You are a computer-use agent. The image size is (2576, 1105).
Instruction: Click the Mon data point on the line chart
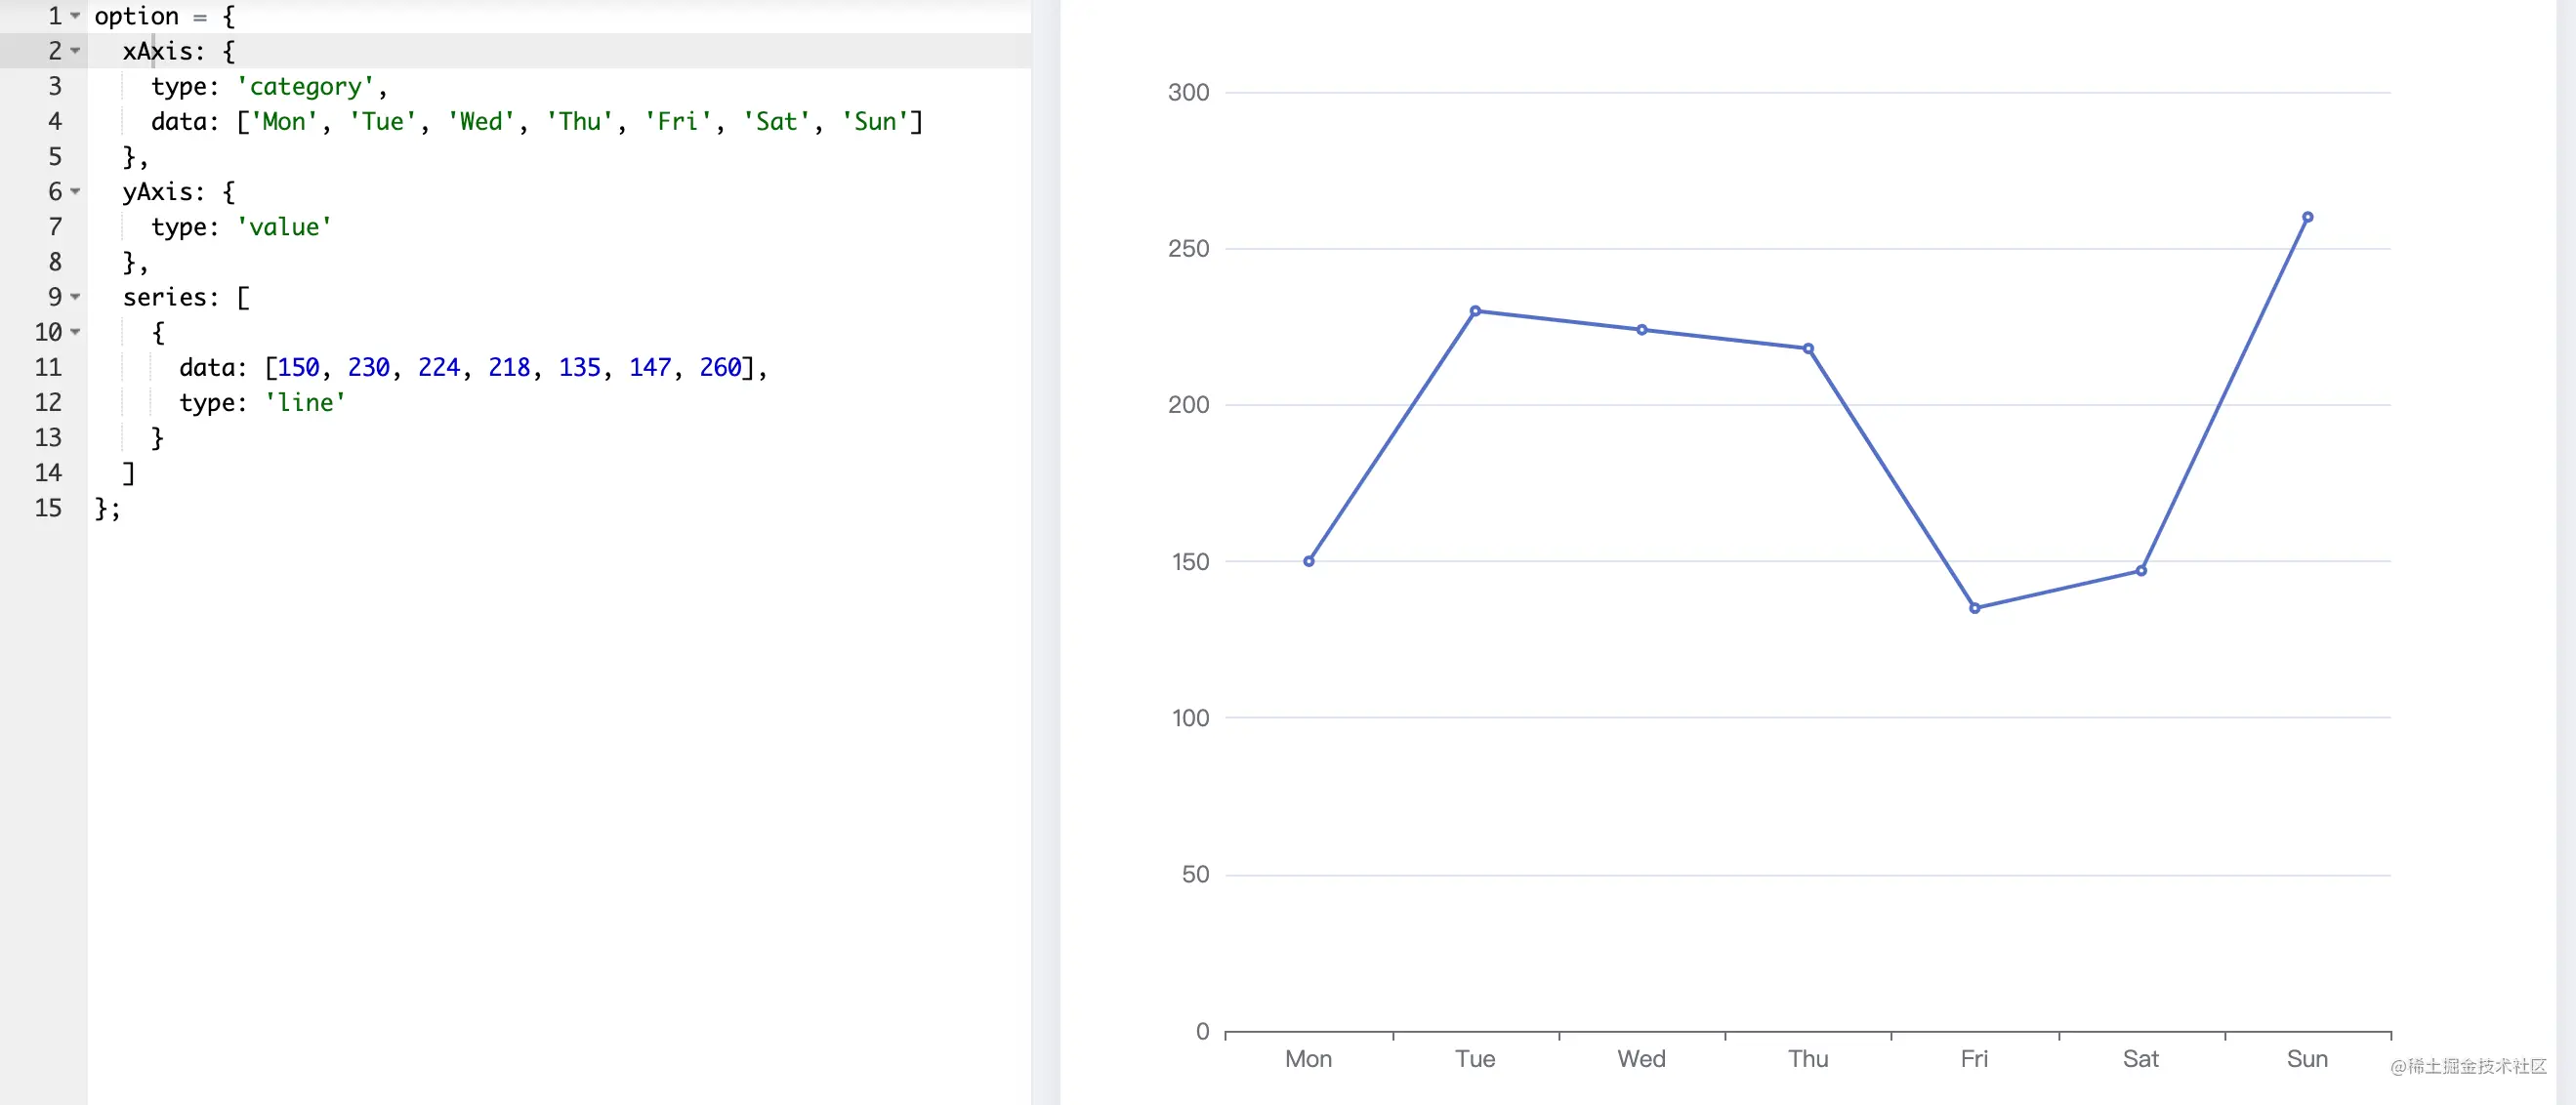pyautogui.click(x=1308, y=561)
